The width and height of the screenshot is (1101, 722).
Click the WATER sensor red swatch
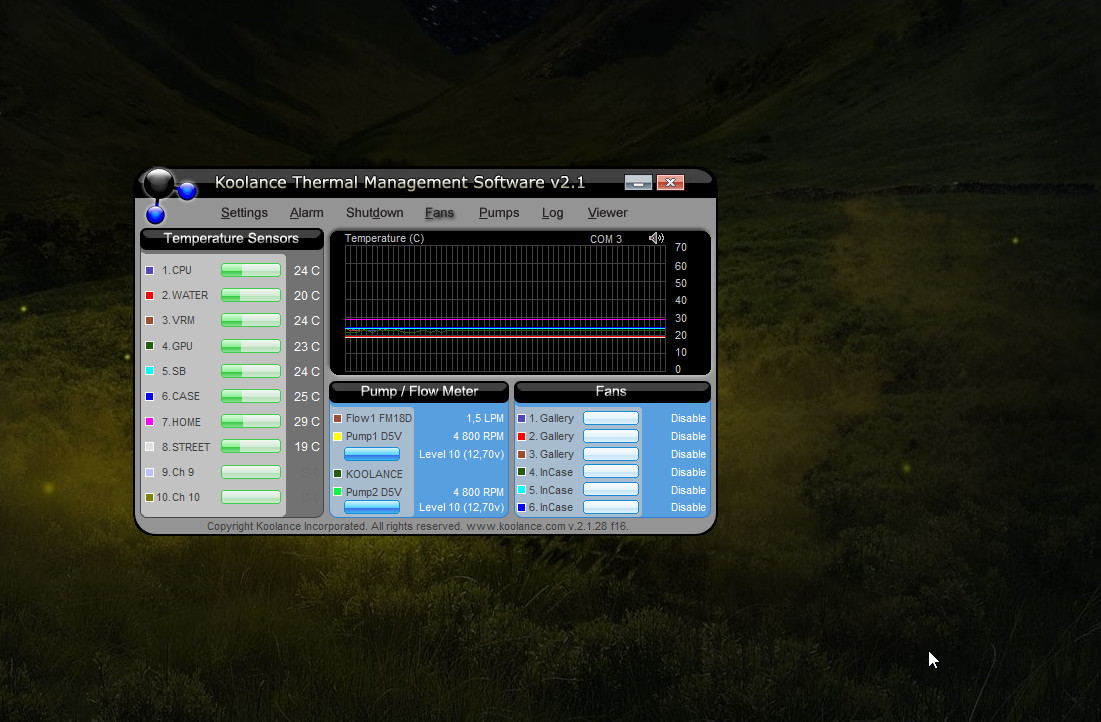tap(150, 296)
